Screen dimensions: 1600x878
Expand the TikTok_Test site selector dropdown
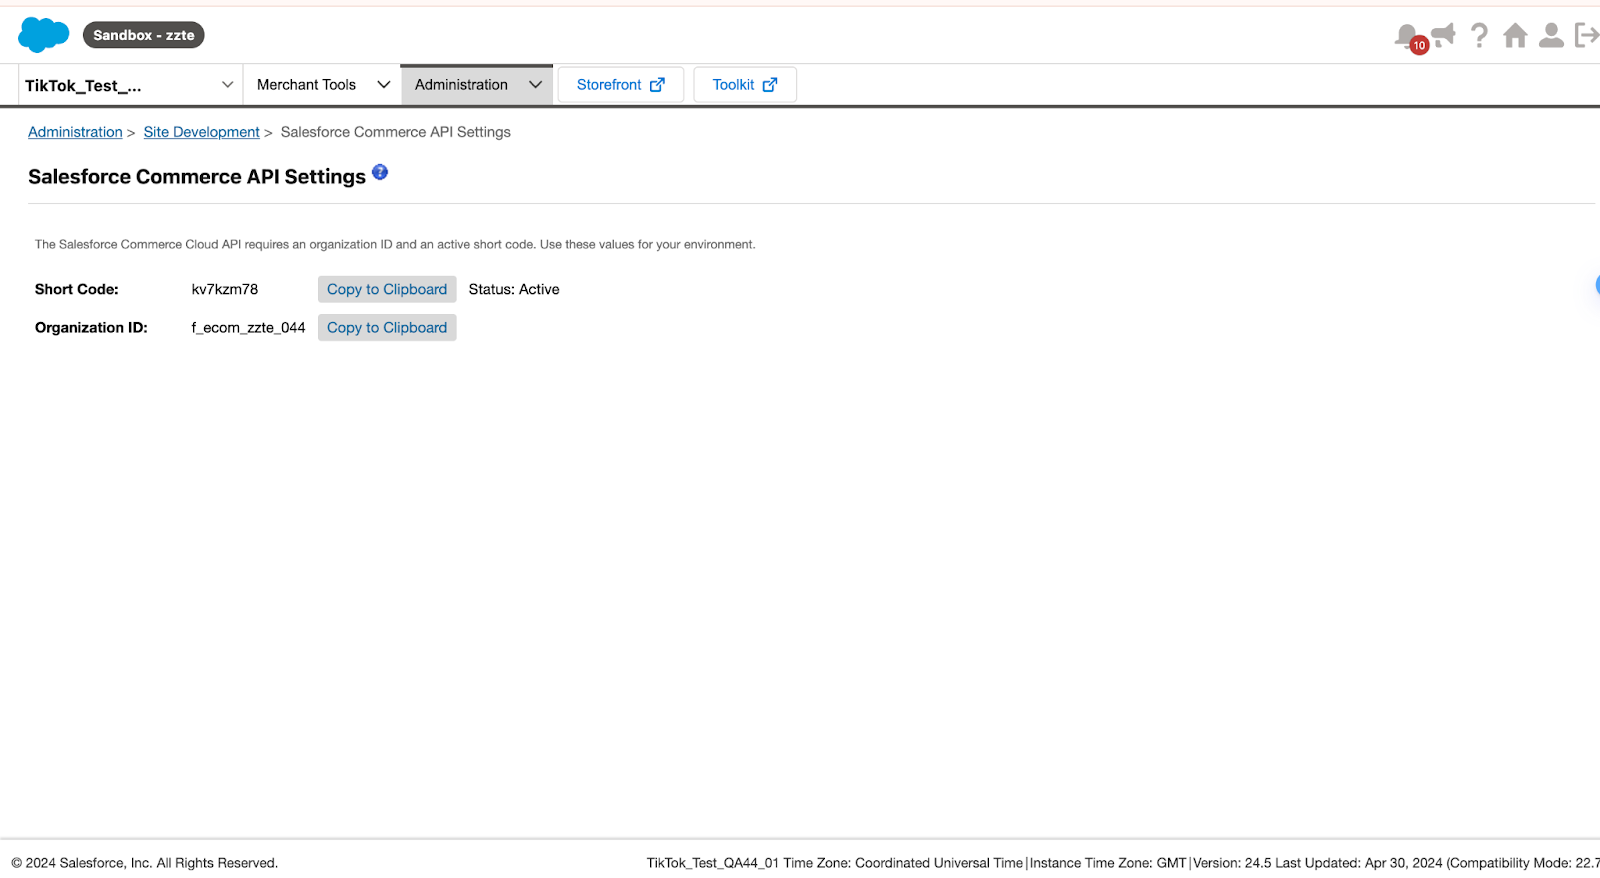pos(227,85)
